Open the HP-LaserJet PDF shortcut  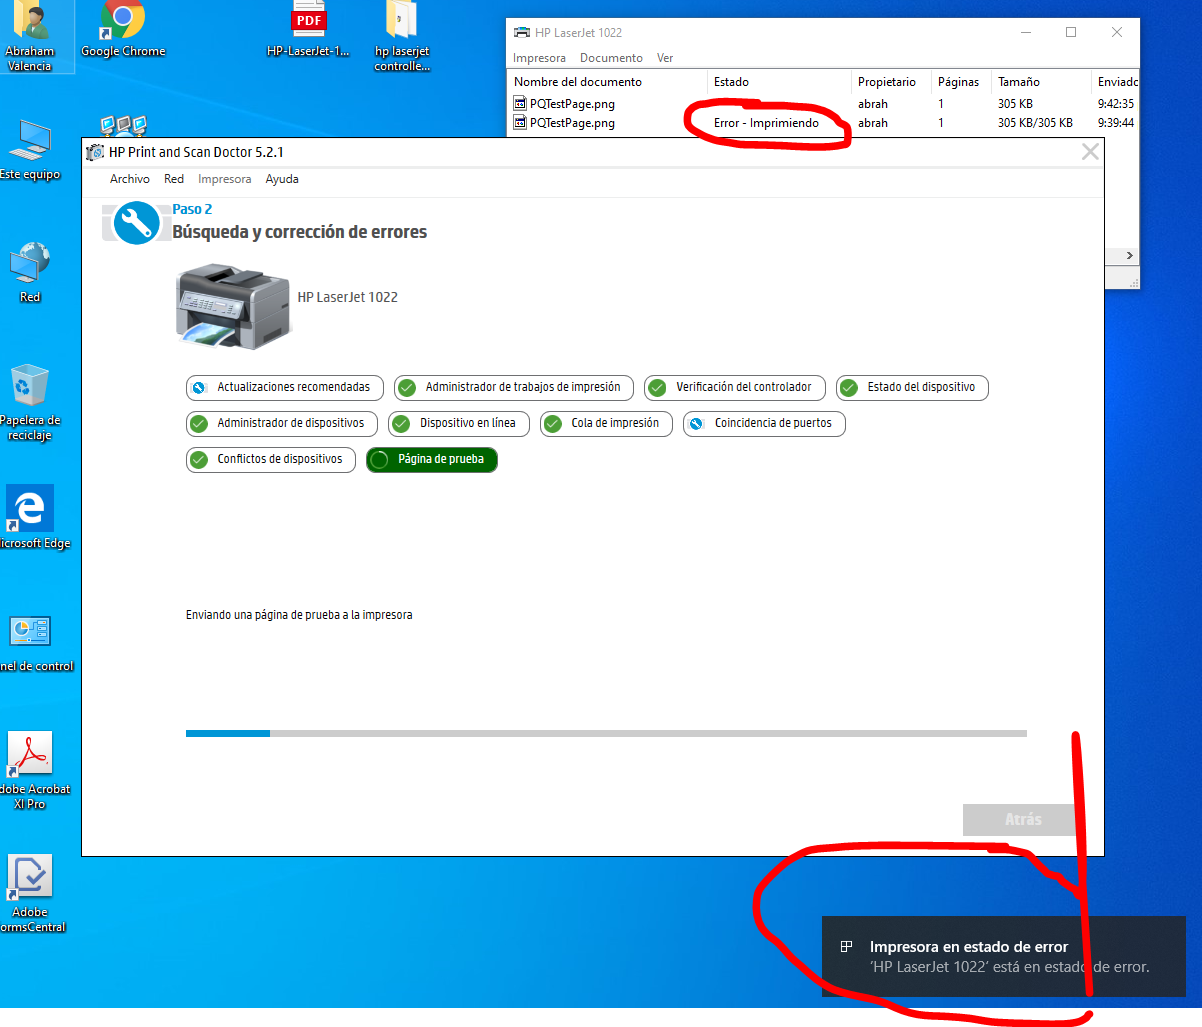click(x=308, y=20)
